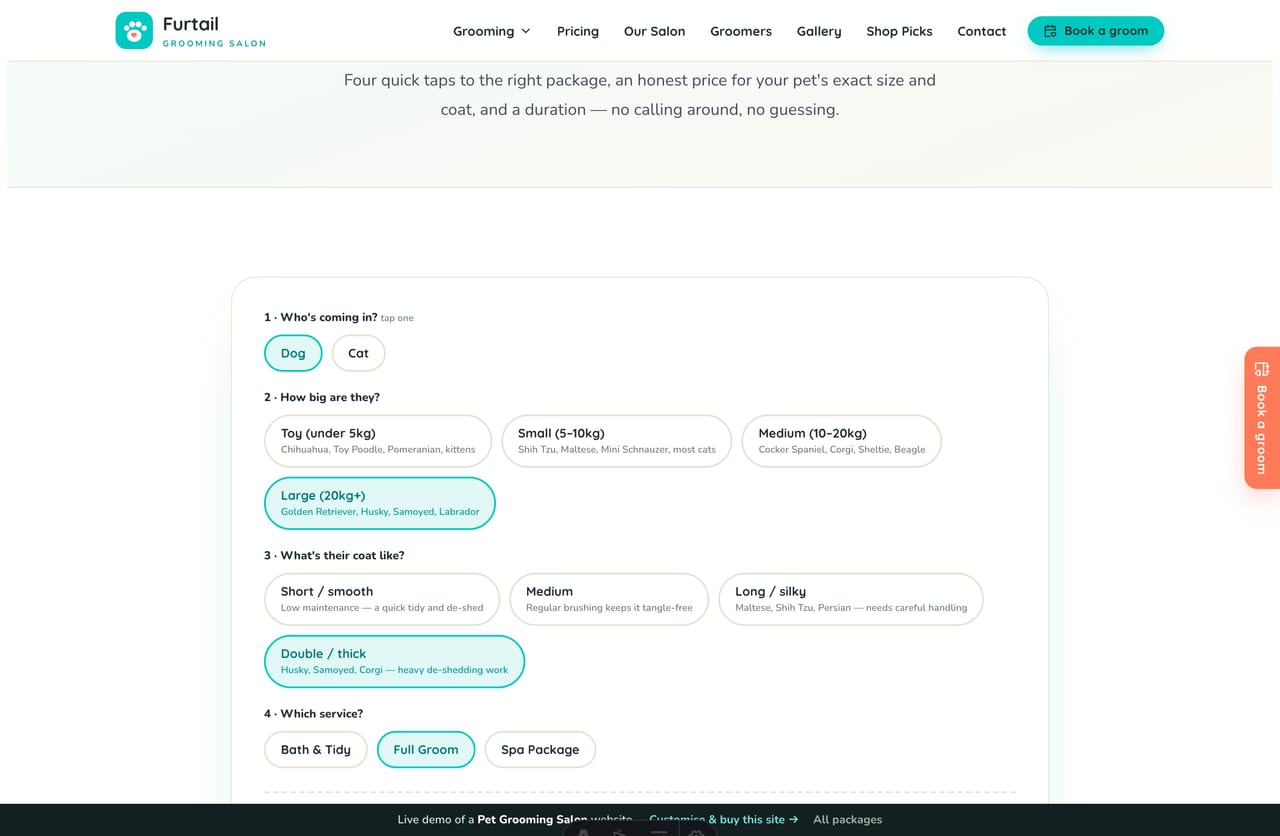Select the Spa Package service
The height and width of the screenshot is (836, 1280).
[540, 749]
